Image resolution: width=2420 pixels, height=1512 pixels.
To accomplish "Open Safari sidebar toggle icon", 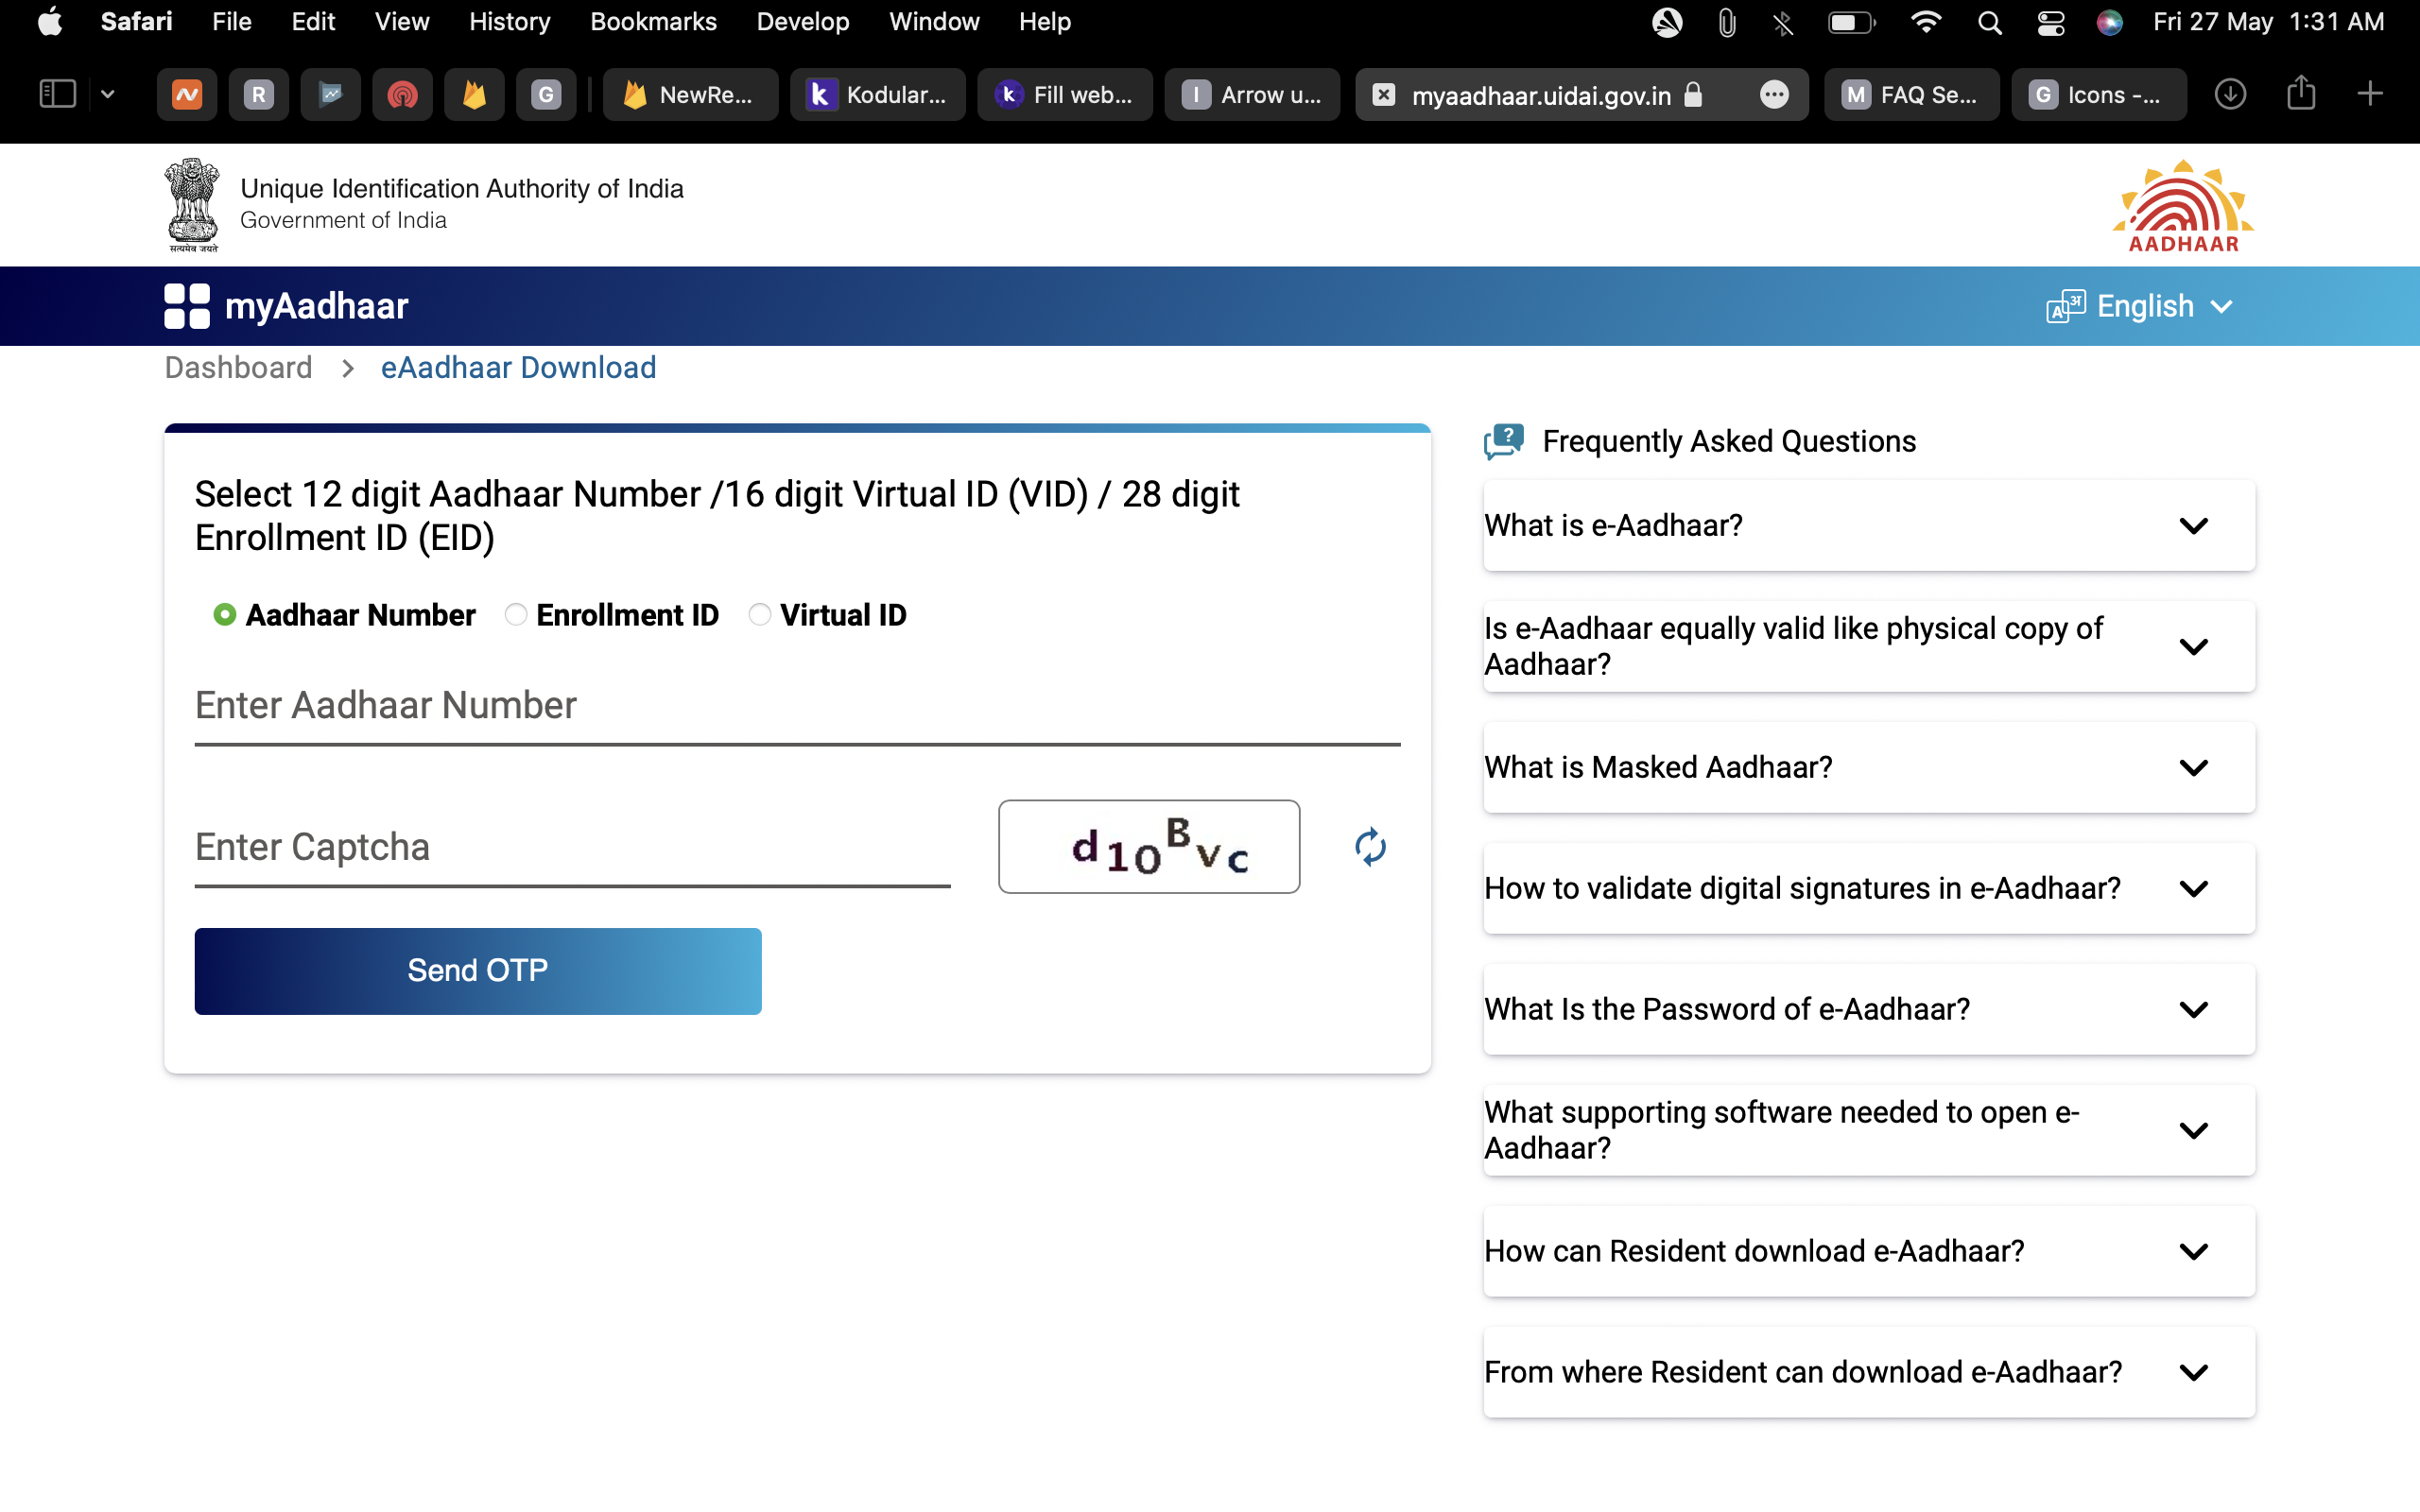I will pyautogui.click(x=57, y=94).
